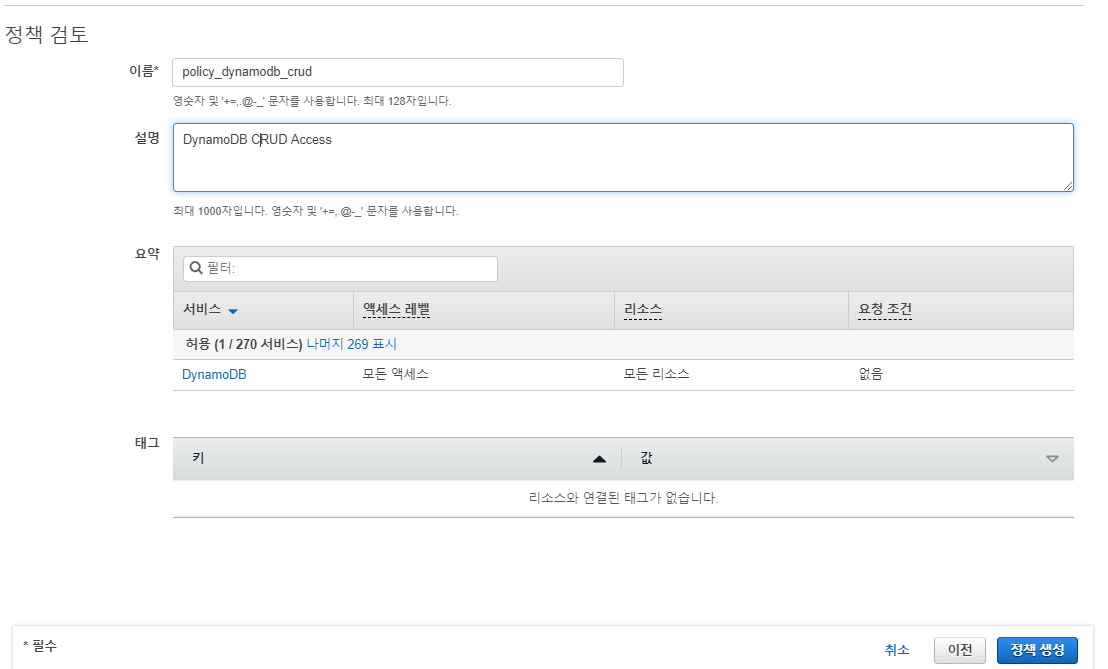The height and width of the screenshot is (669, 1108).
Task: Click the 필터 search field
Action: [x=340, y=268]
